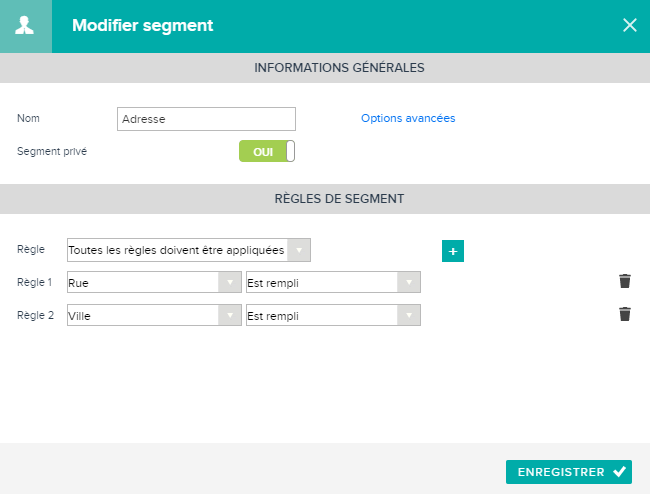Click the Segment privé label

52,152
